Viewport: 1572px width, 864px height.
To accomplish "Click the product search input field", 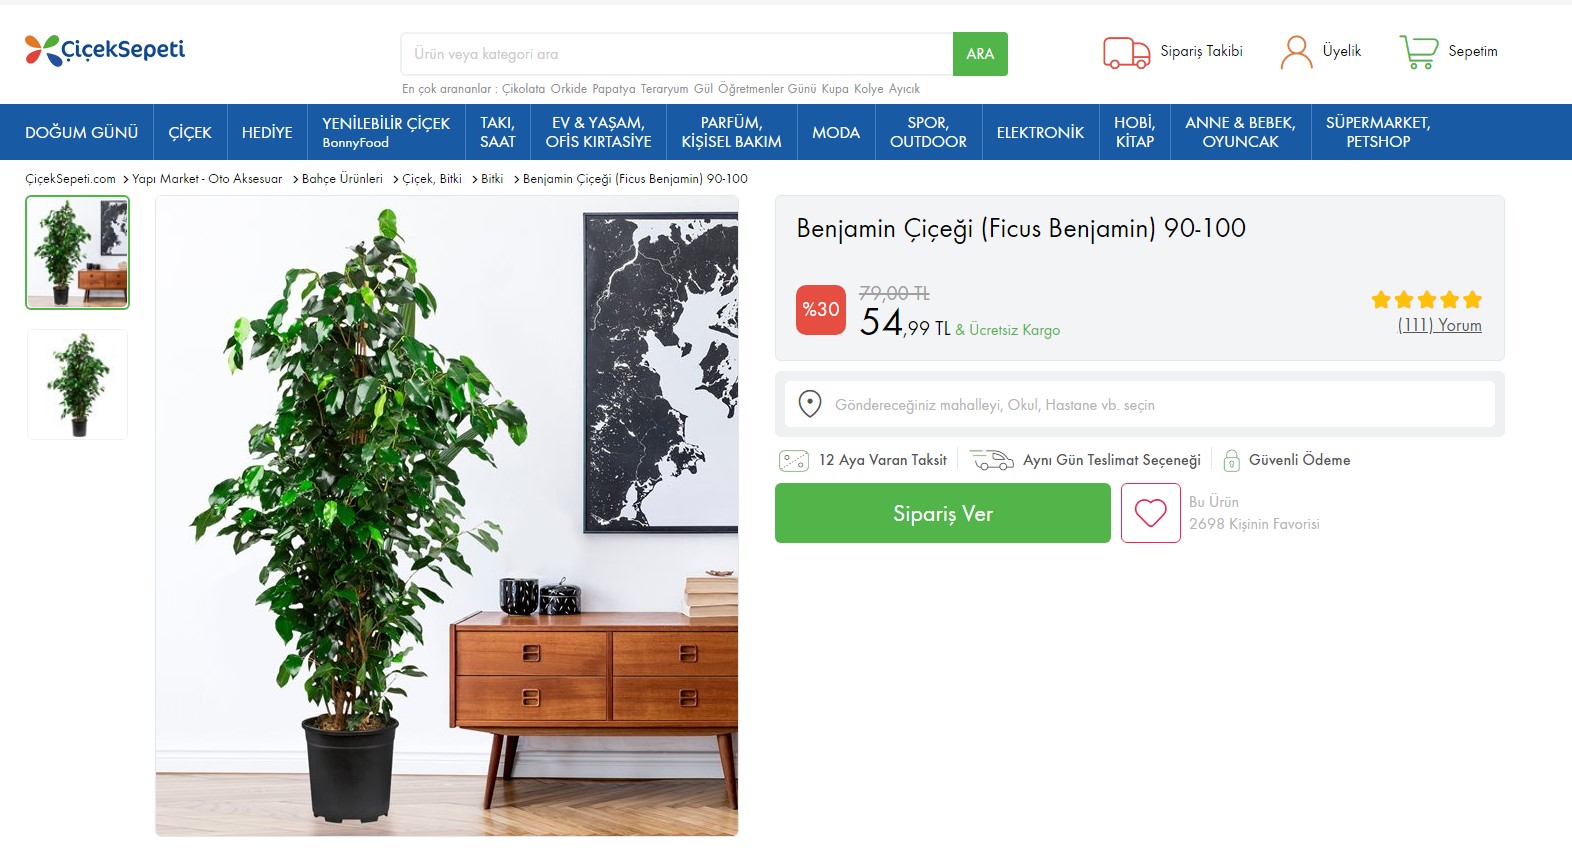I will [x=677, y=54].
